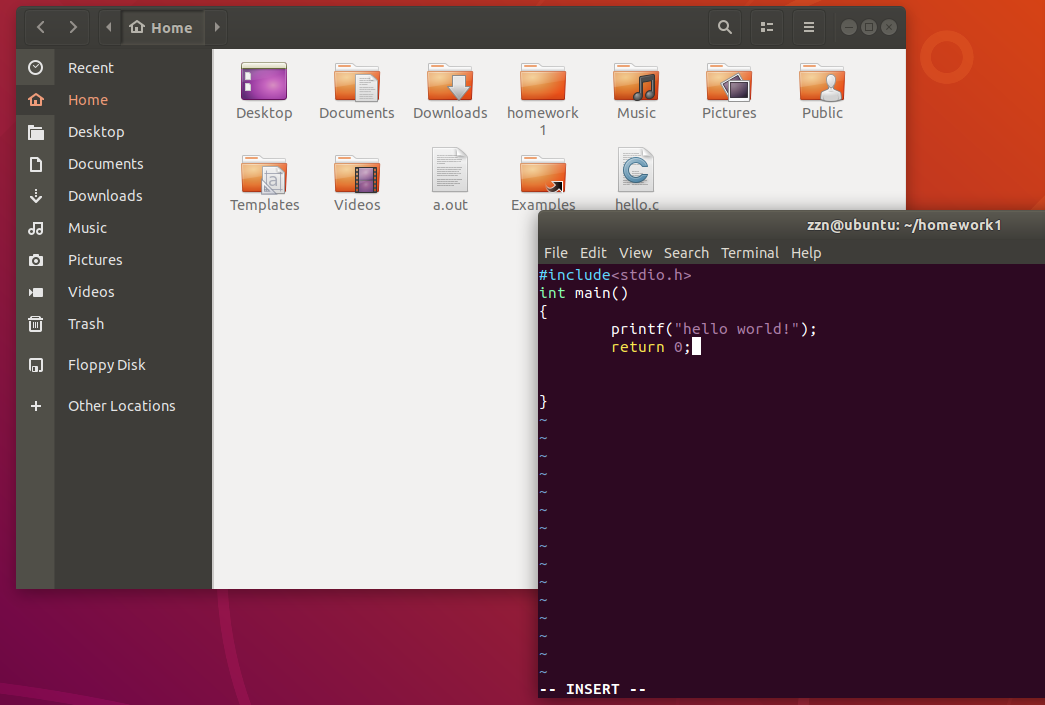Select the Downloads folder in file grid
The width and height of the screenshot is (1045, 705).
point(450,82)
